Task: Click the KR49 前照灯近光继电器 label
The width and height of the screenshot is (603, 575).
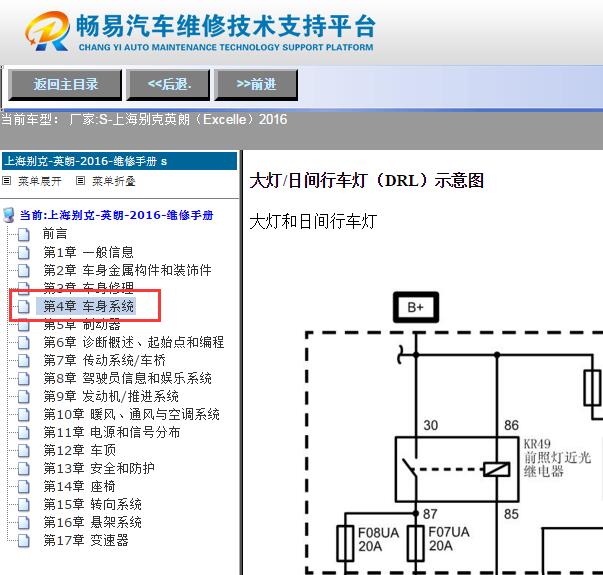Action: point(557,458)
